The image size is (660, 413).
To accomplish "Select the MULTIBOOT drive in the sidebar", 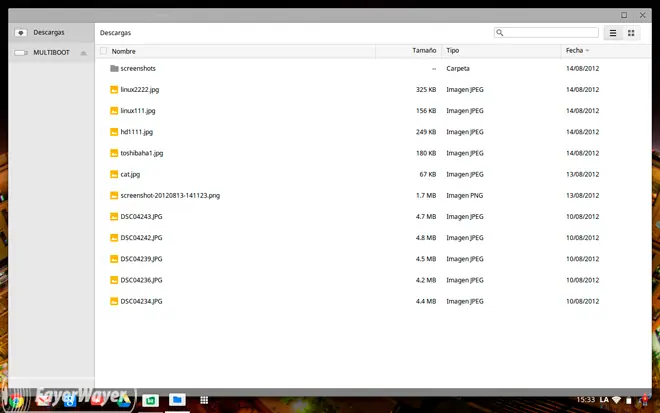I will pyautogui.click(x=51, y=53).
